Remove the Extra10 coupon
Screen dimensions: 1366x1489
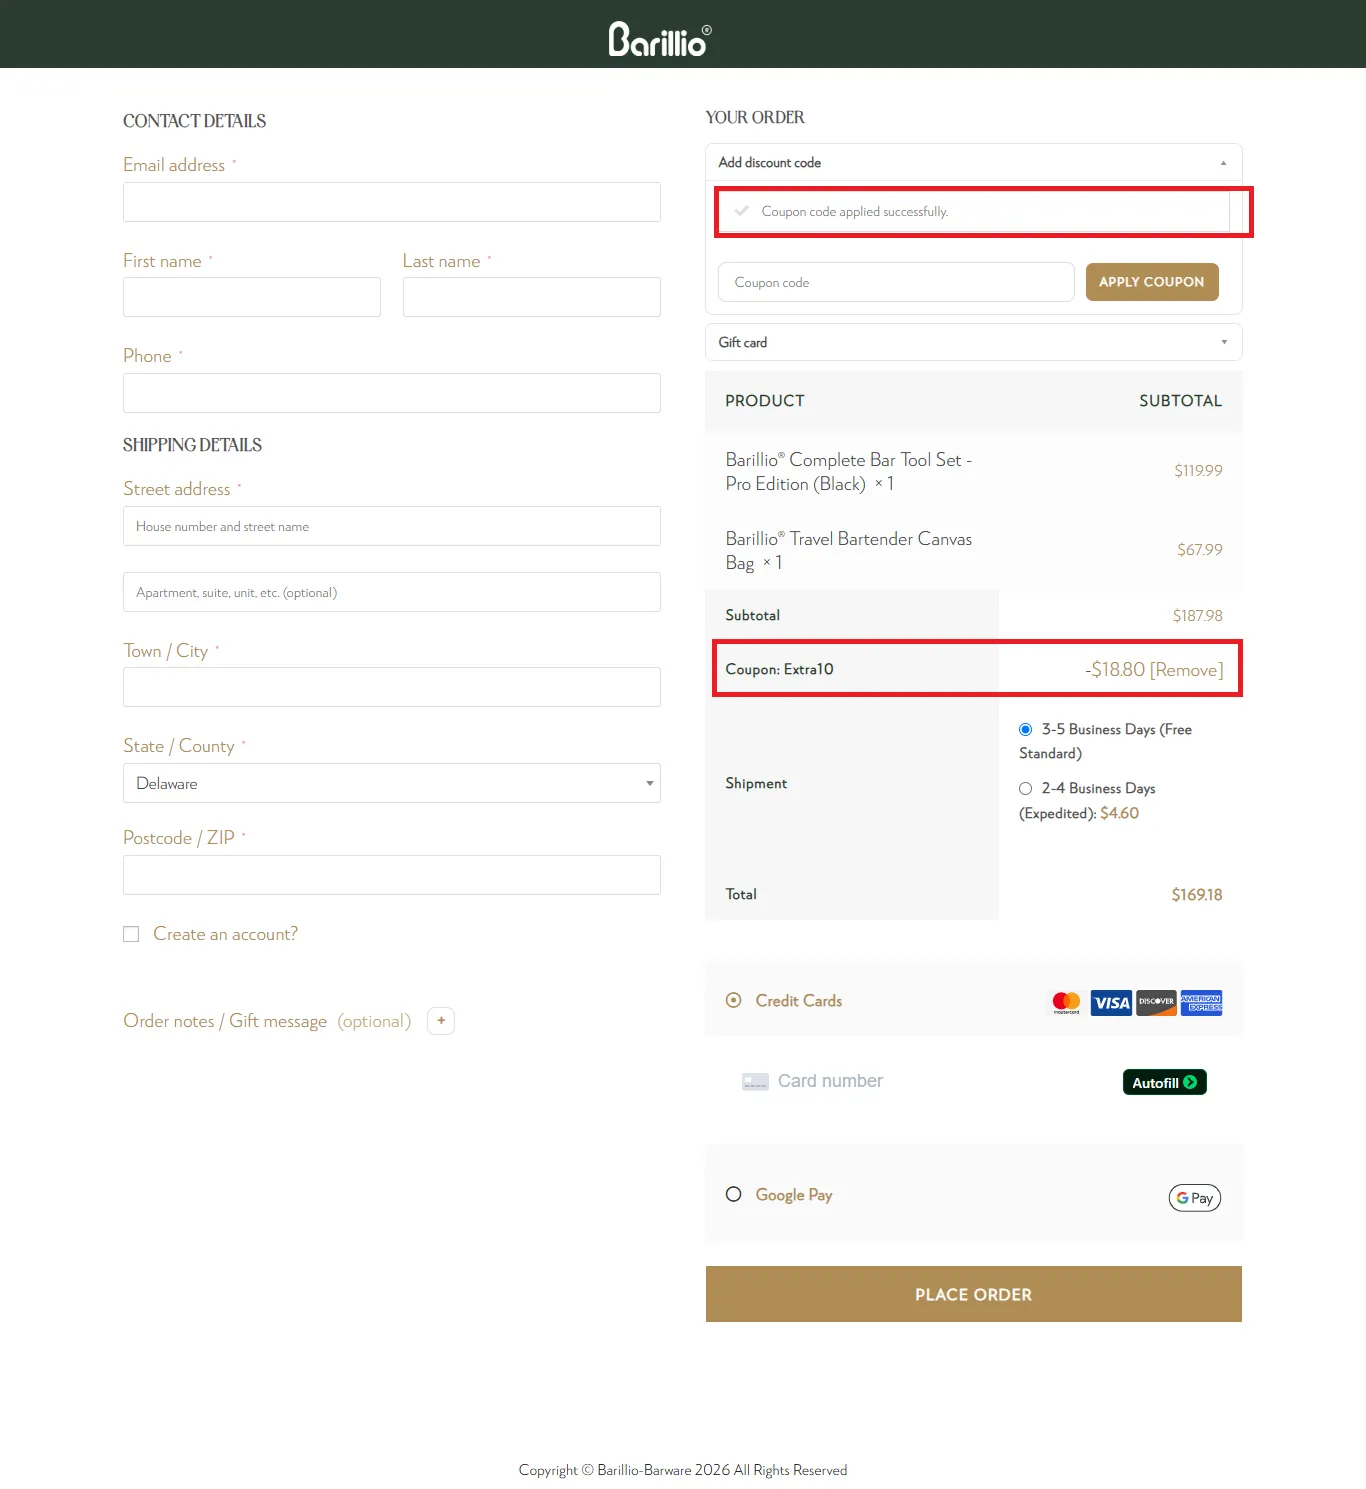click(x=1187, y=670)
